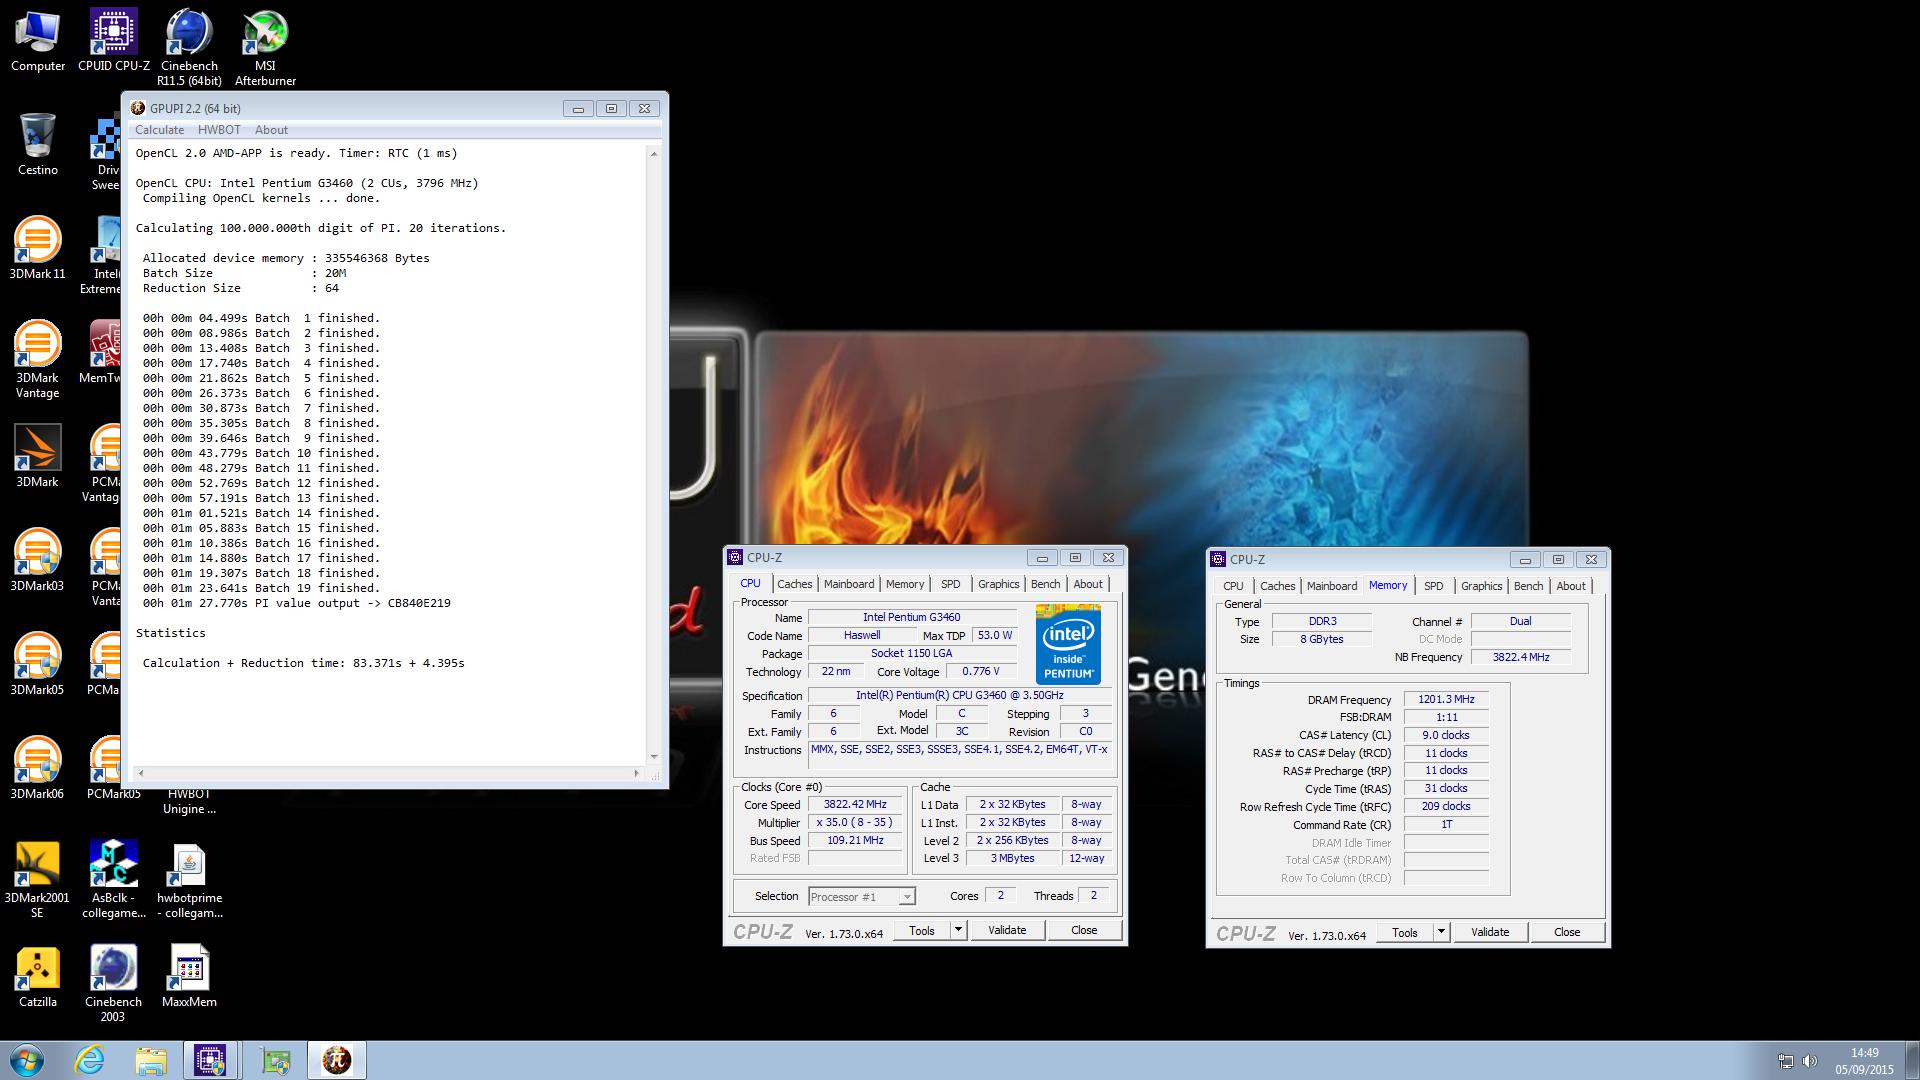
Task: Switch to About tab in right CPU-Z
Action: (x=1571, y=586)
